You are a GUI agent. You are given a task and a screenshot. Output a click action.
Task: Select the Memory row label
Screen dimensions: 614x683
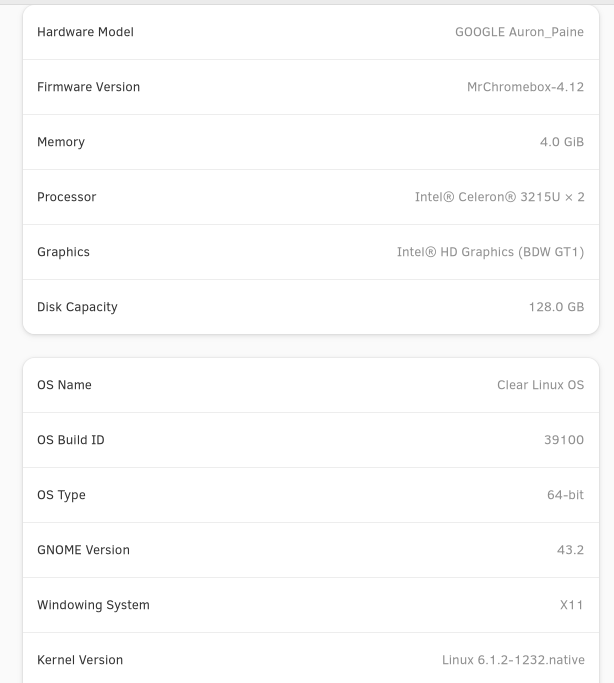(61, 142)
